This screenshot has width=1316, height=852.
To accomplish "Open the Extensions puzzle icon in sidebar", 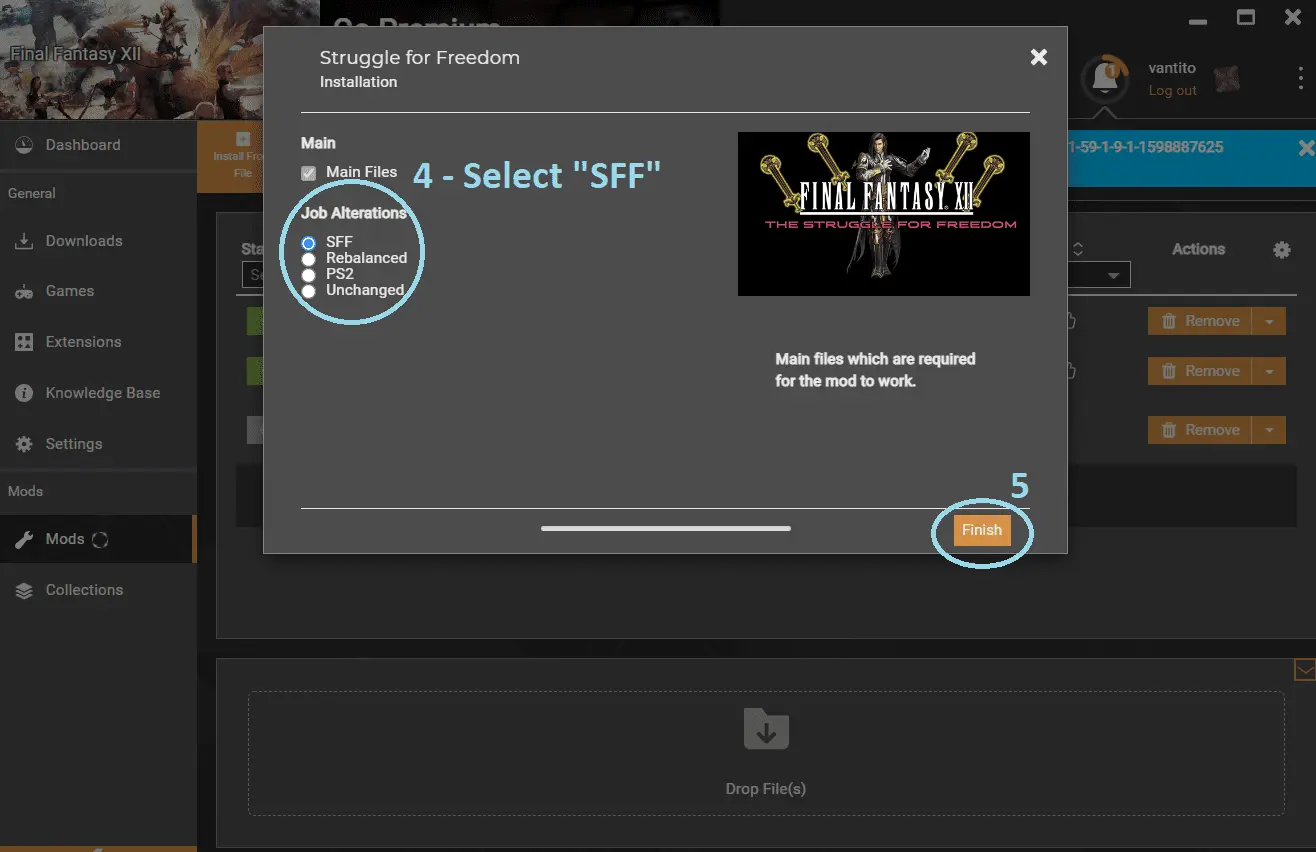I will [25, 342].
